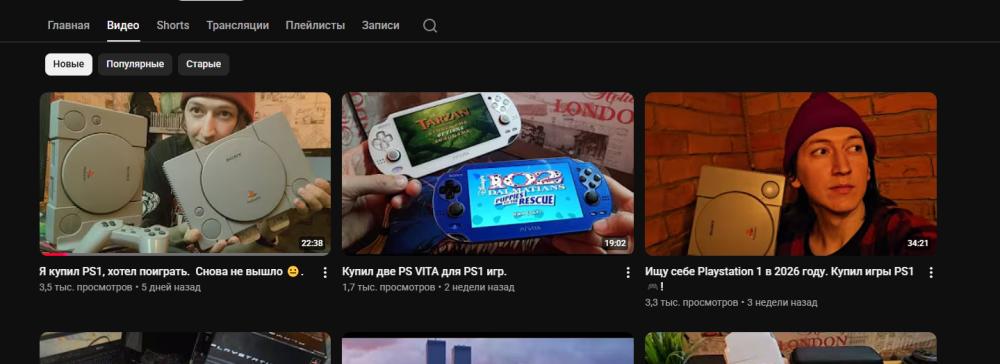
Task: Open the Плейлисты tab
Action: 315,25
